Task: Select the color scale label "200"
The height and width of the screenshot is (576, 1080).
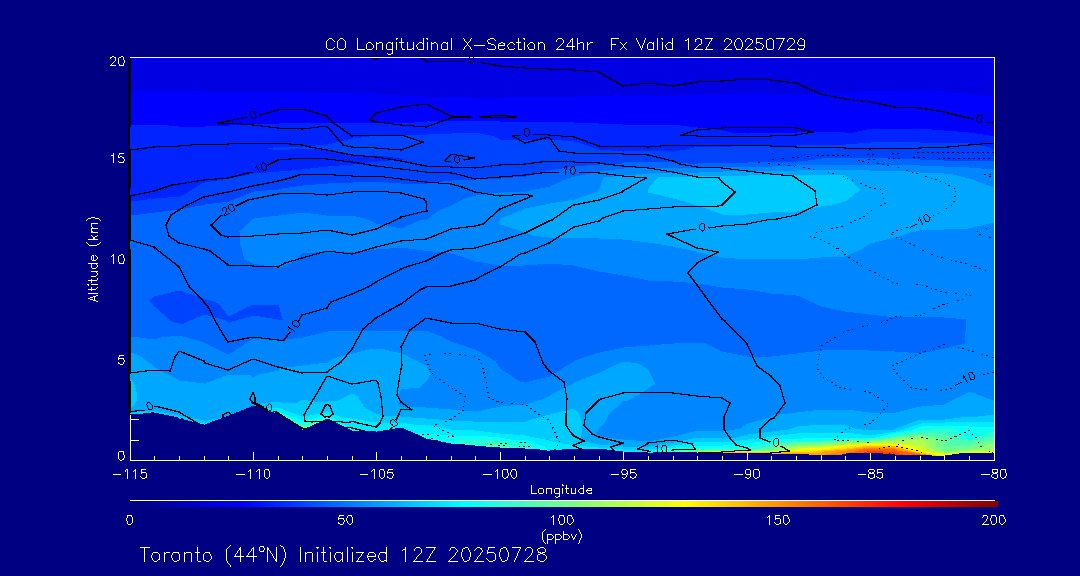Action: click(994, 520)
